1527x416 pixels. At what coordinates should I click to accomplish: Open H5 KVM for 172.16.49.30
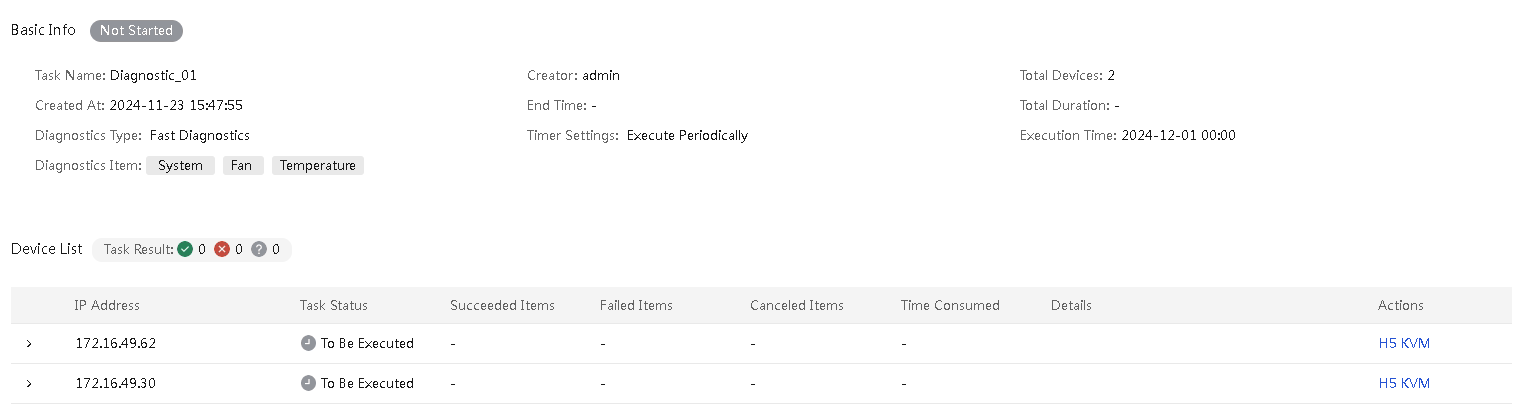tap(1404, 383)
